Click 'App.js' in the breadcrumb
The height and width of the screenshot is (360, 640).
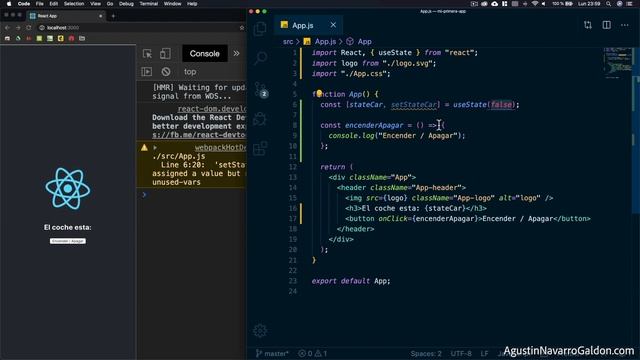pos(325,42)
